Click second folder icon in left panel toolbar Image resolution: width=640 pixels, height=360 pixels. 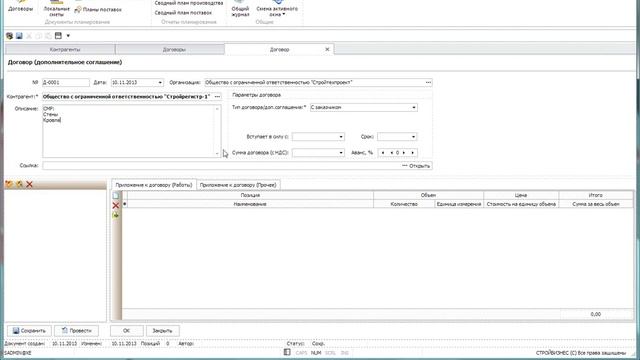coord(19,184)
